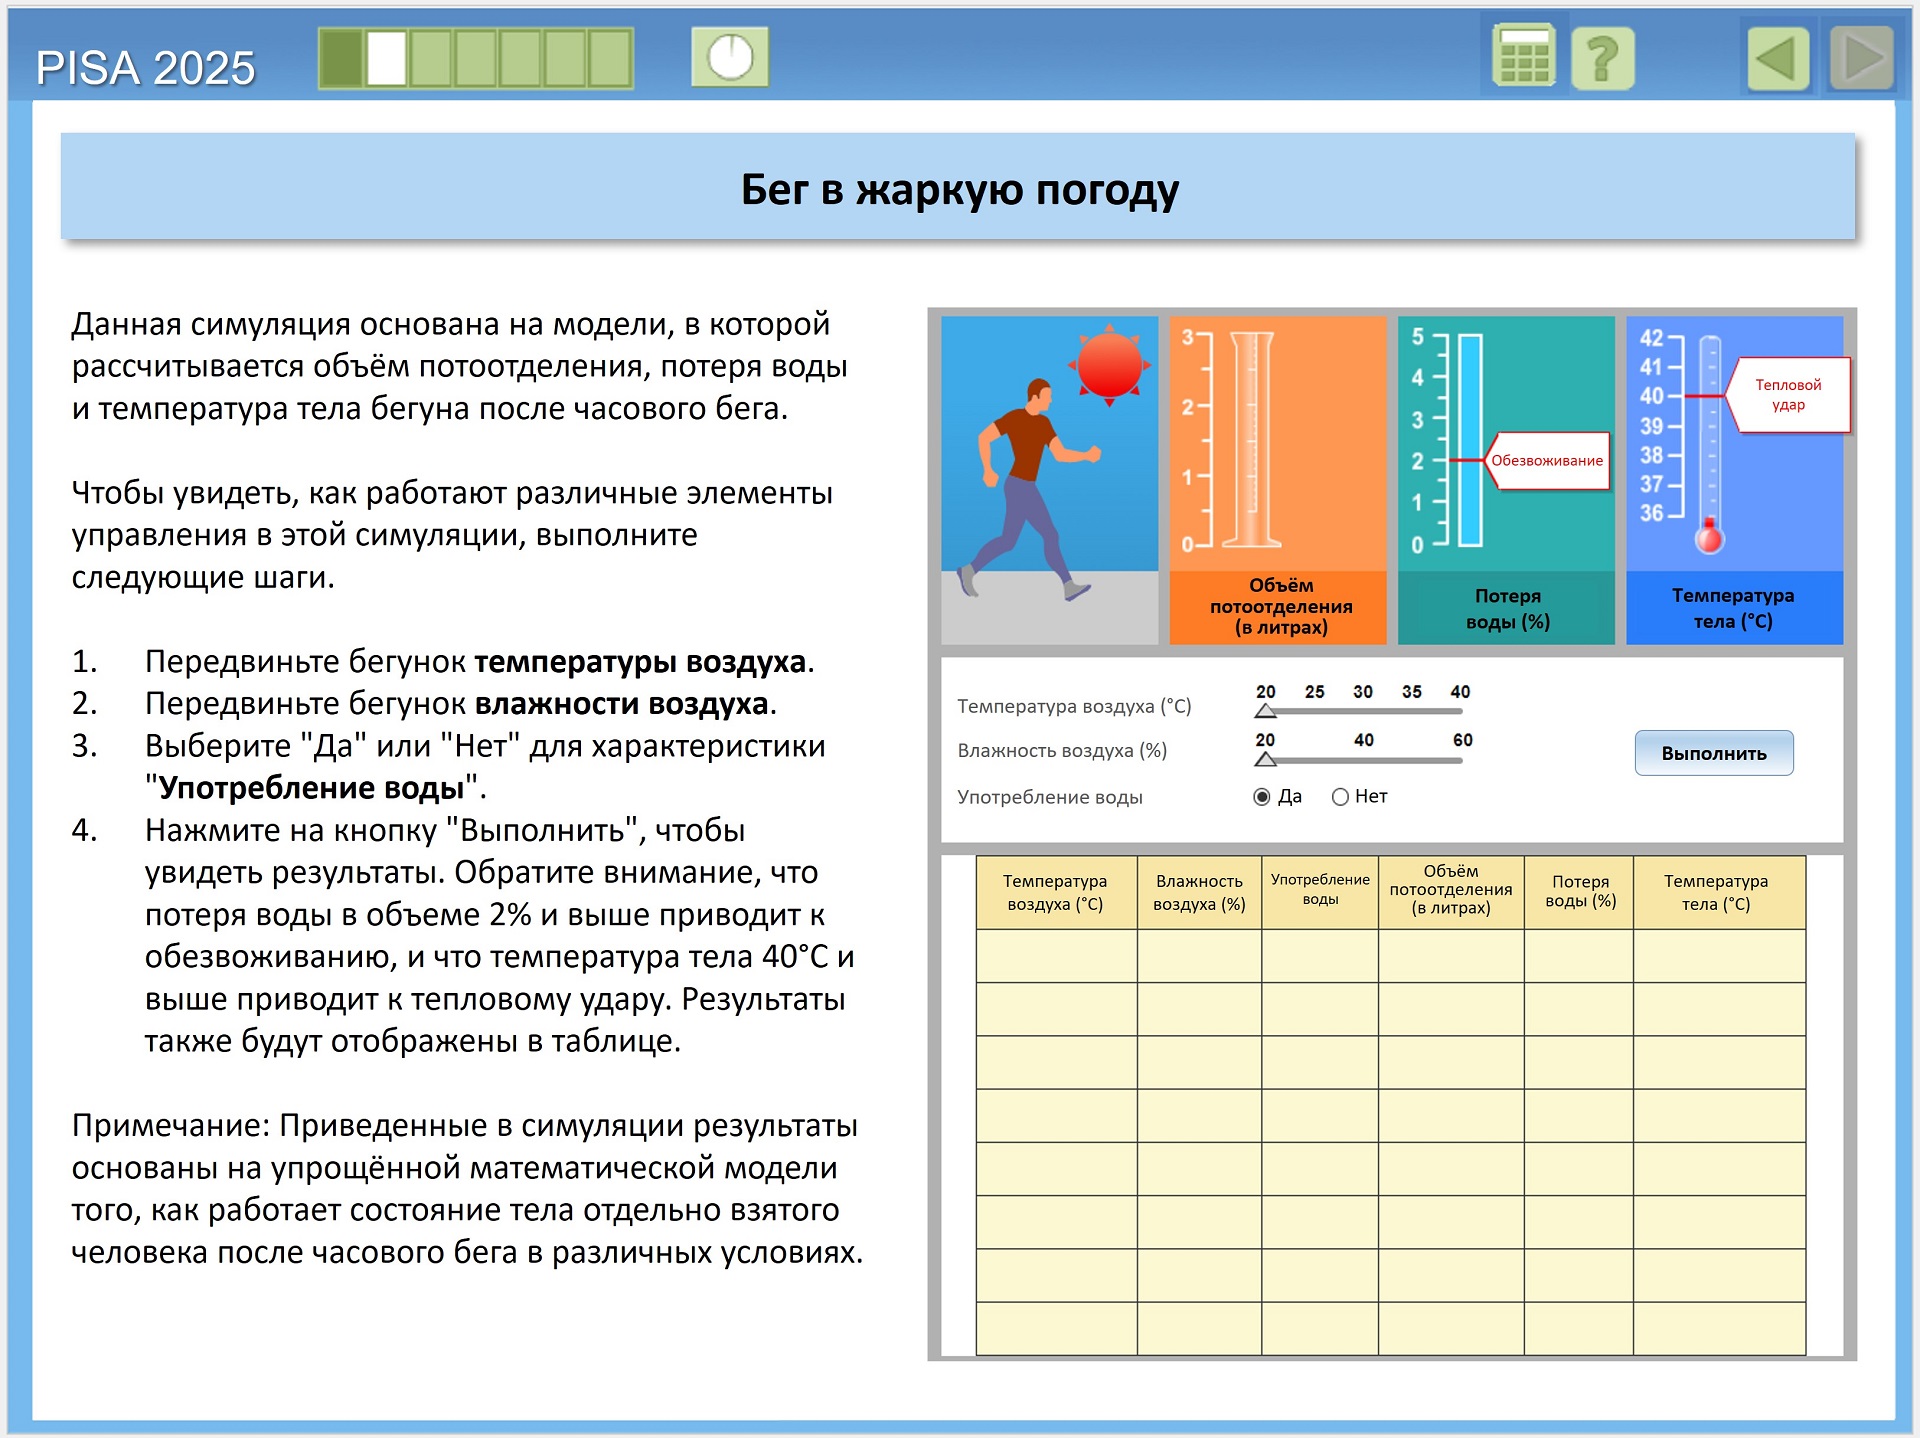The image size is (1920, 1438).
Task: Select "Да" for Употребление воды
Action: point(1262,797)
